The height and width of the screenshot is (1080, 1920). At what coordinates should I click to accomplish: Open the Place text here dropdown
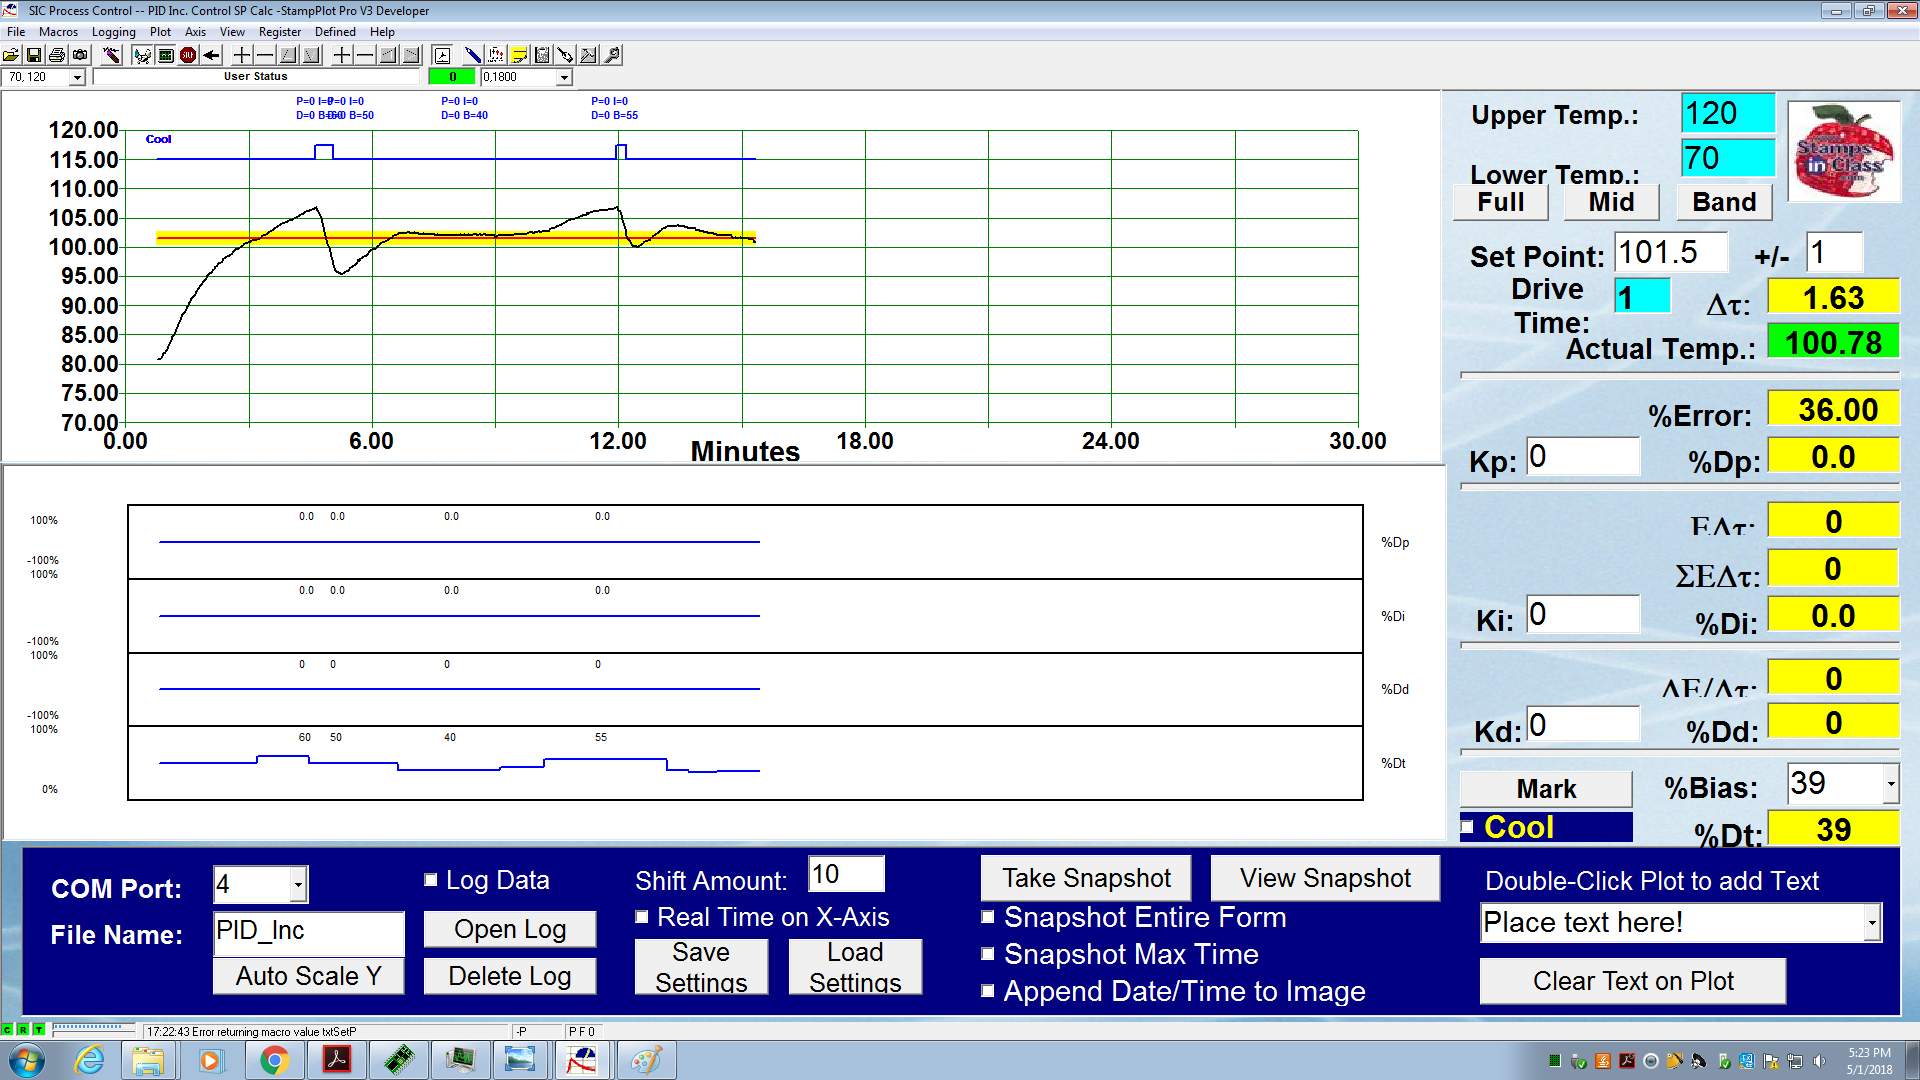(1871, 922)
